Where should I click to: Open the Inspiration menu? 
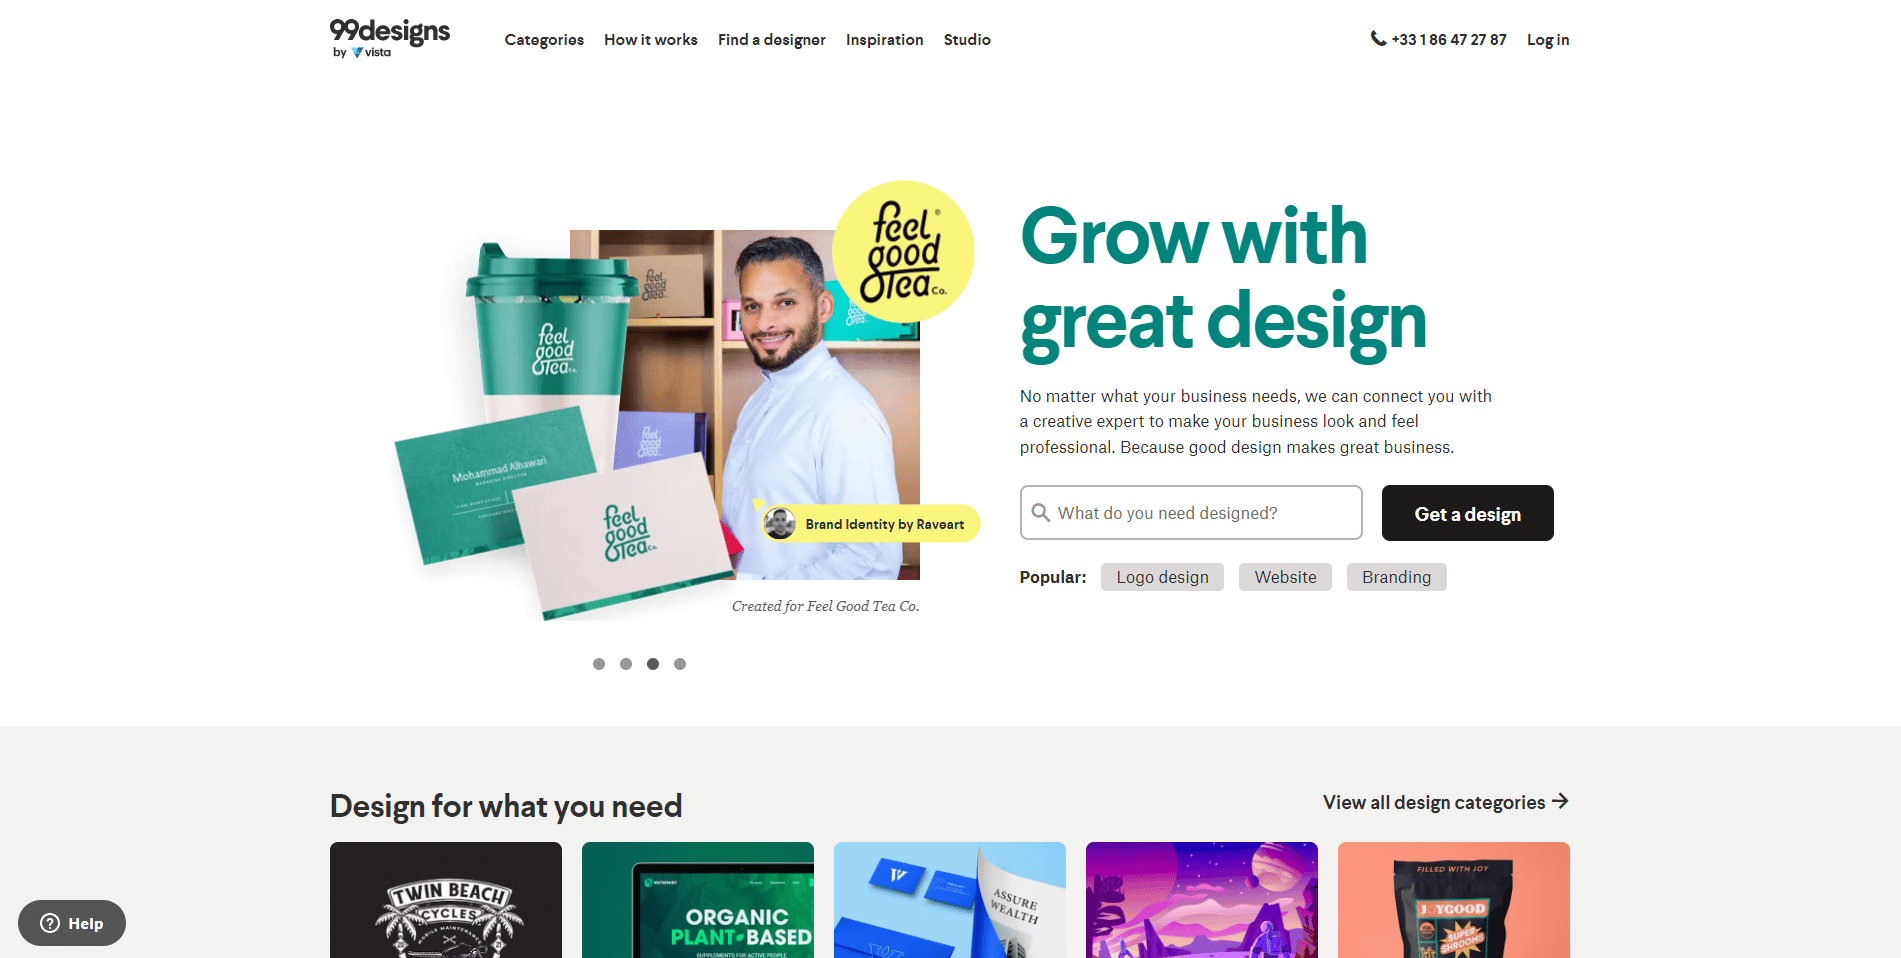click(884, 40)
